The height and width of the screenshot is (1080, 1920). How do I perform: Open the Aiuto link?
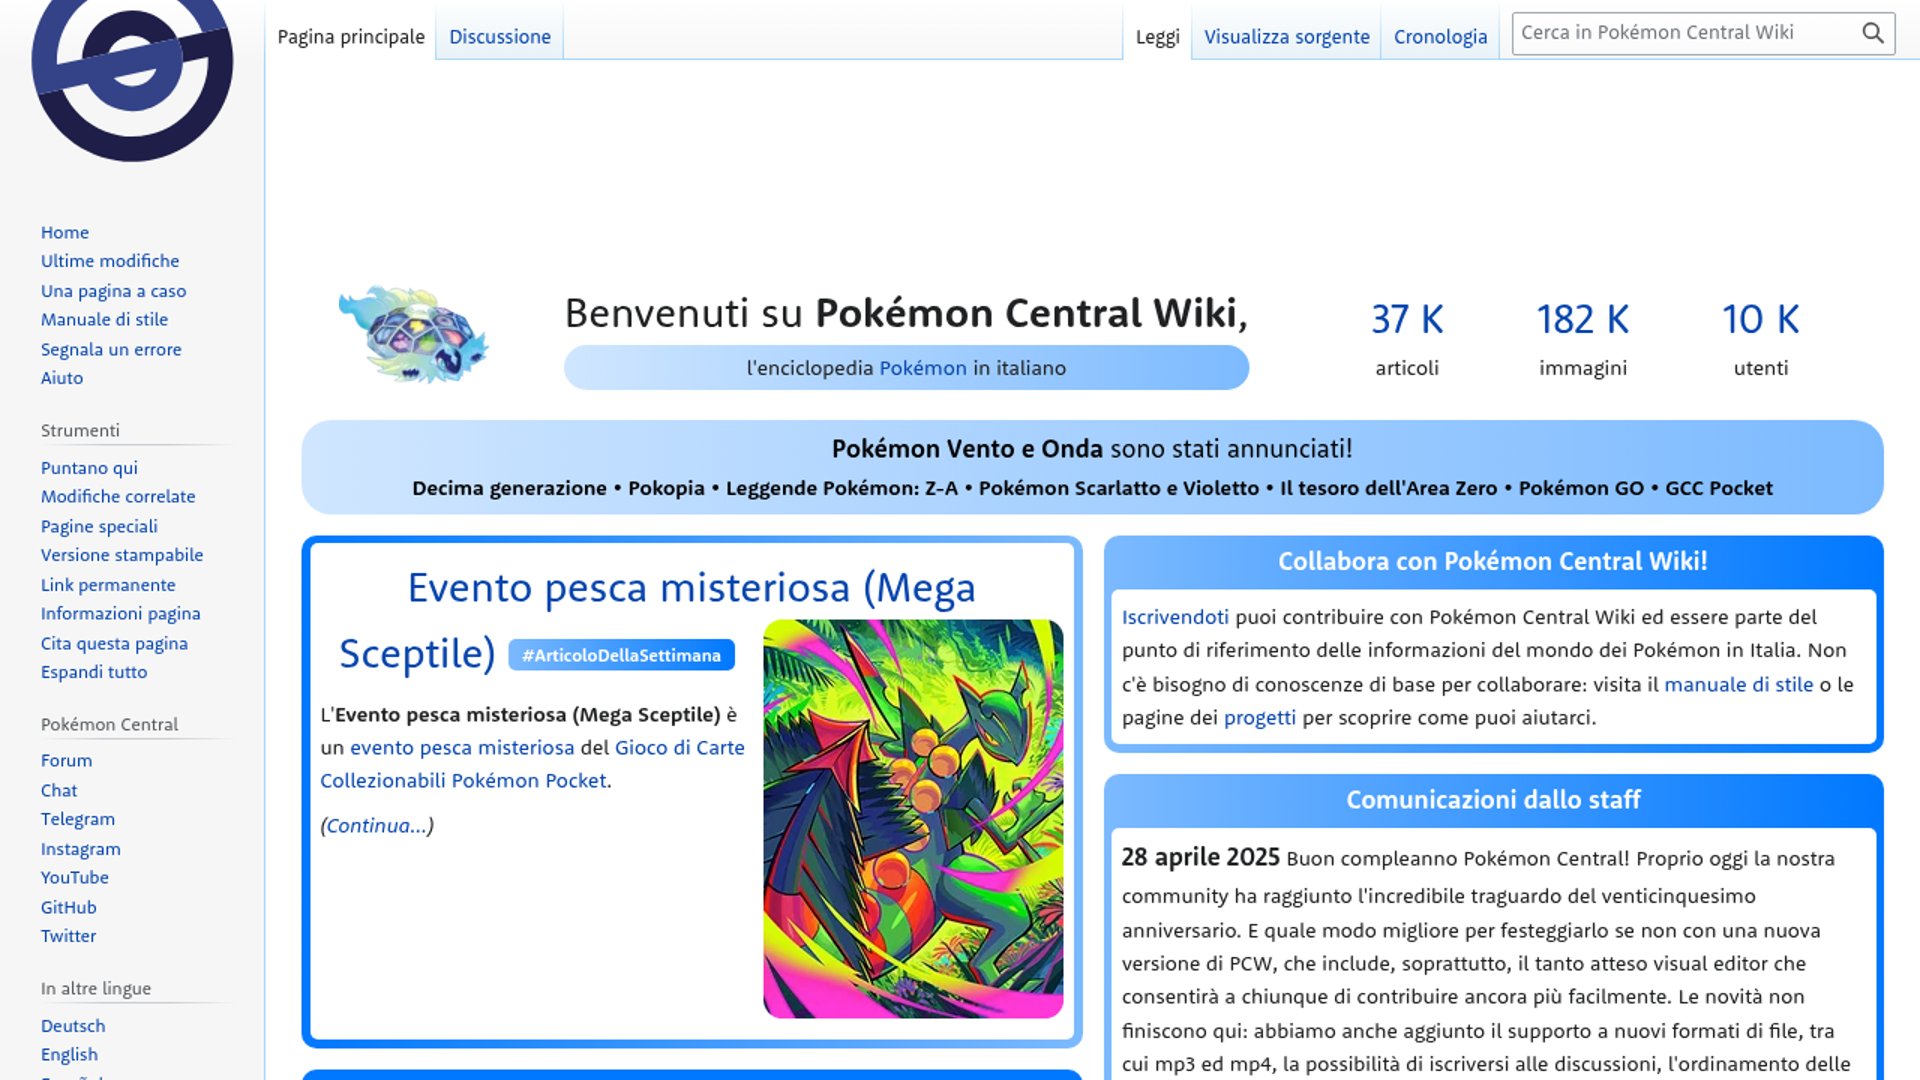pos(62,378)
